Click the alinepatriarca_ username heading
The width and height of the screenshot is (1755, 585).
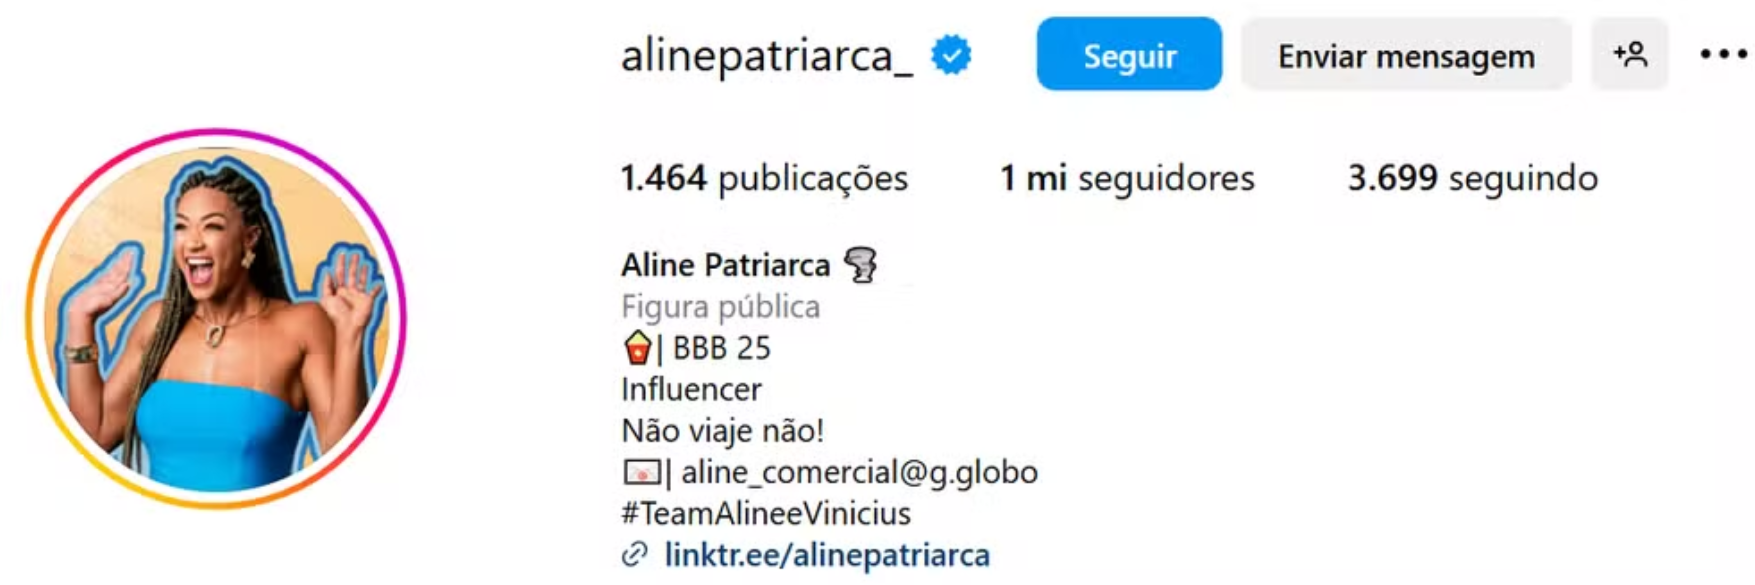[766, 56]
